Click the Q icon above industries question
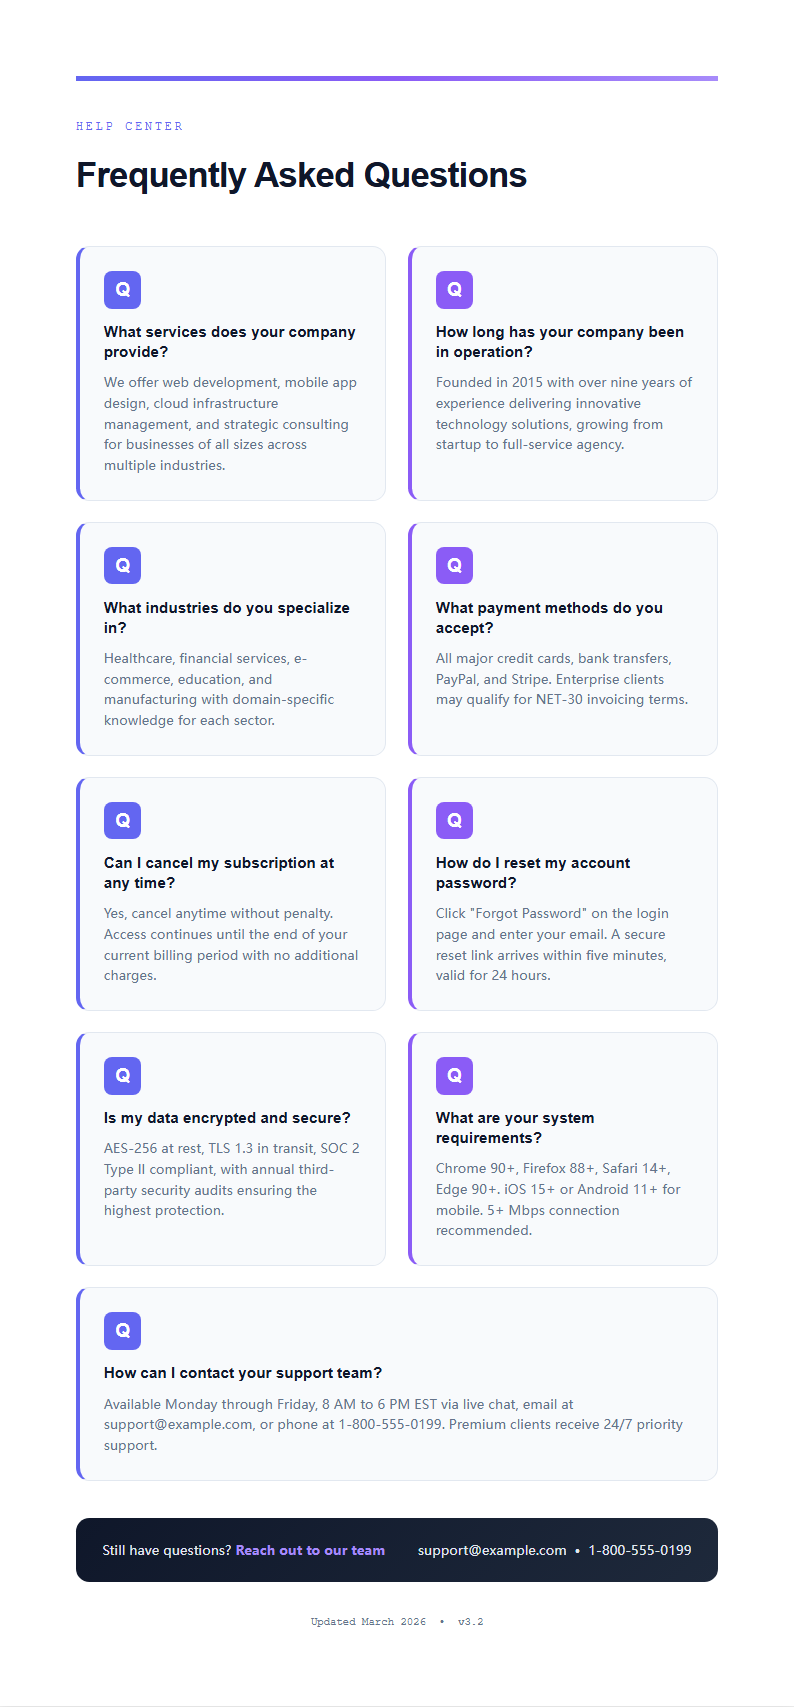This screenshot has width=794, height=1707. coord(122,565)
